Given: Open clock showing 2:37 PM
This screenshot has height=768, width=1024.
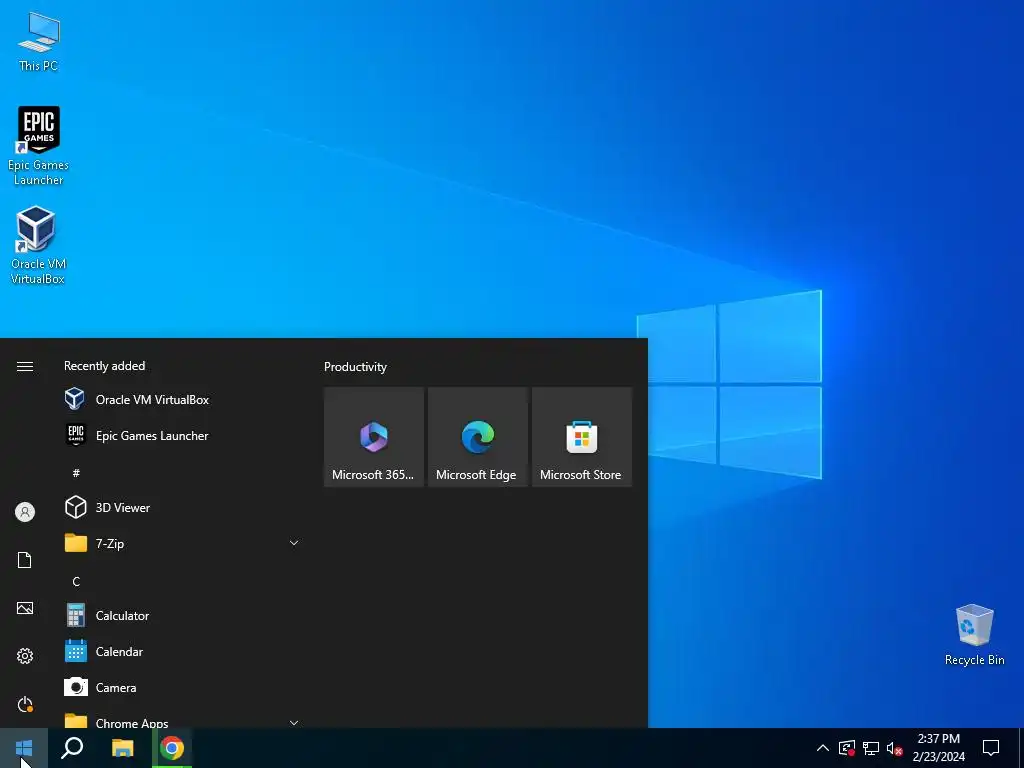Looking at the screenshot, I should [x=938, y=748].
